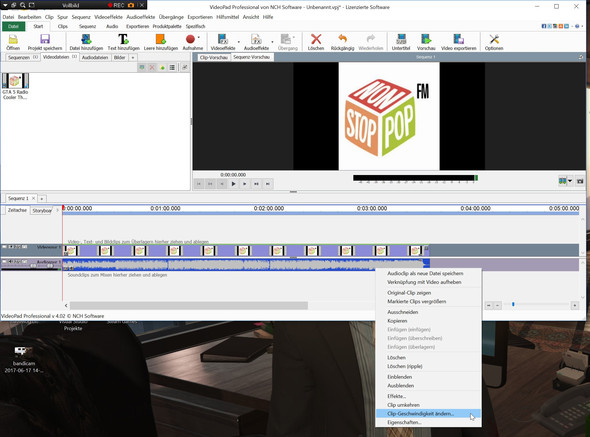
Task: Jump to end with the last playback button
Action: click(268, 184)
